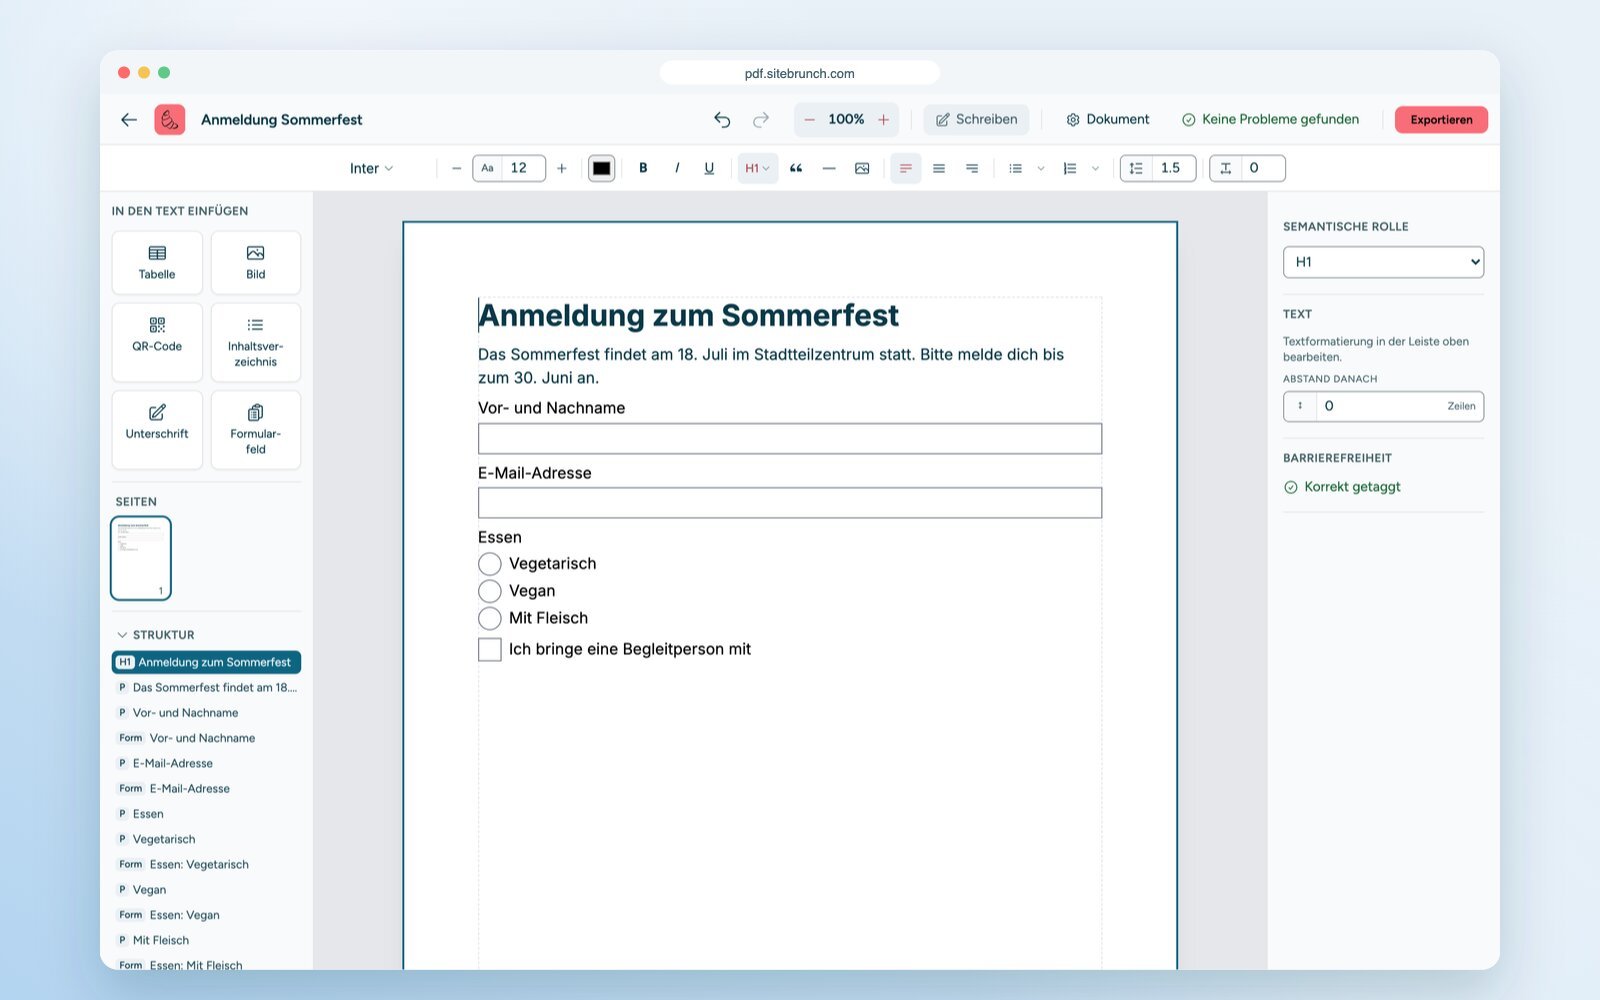This screenshot has width=1600, height=1000.
Task: Insert a QR-Code
Action: tap(157, 342)
